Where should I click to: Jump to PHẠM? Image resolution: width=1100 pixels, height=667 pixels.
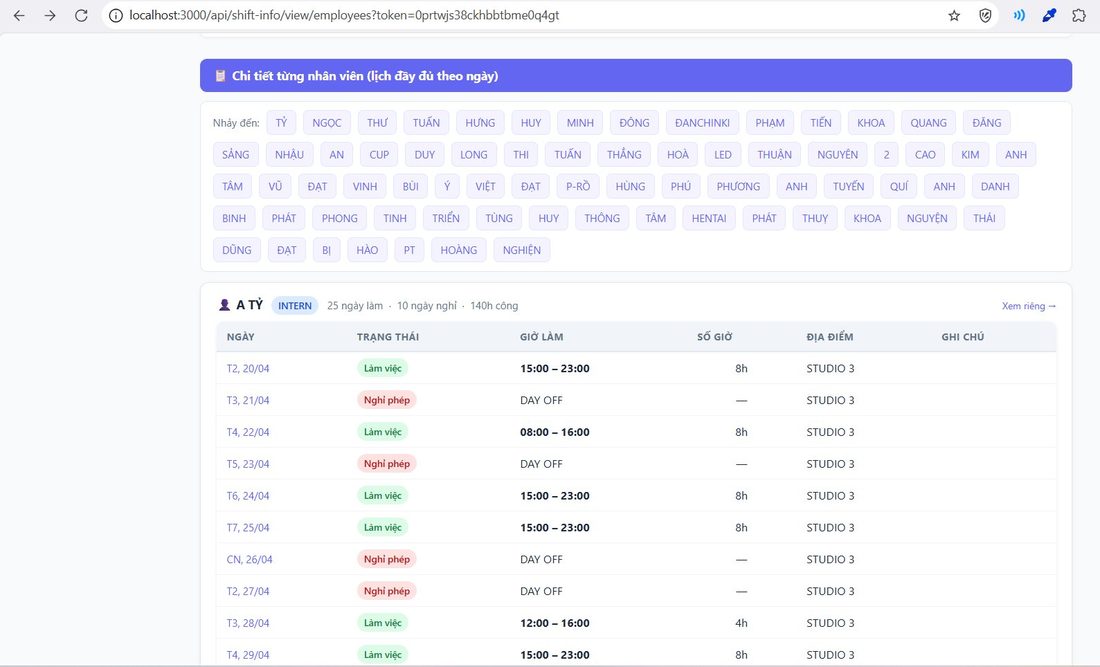pyautogui.click(x=770, y=123)
